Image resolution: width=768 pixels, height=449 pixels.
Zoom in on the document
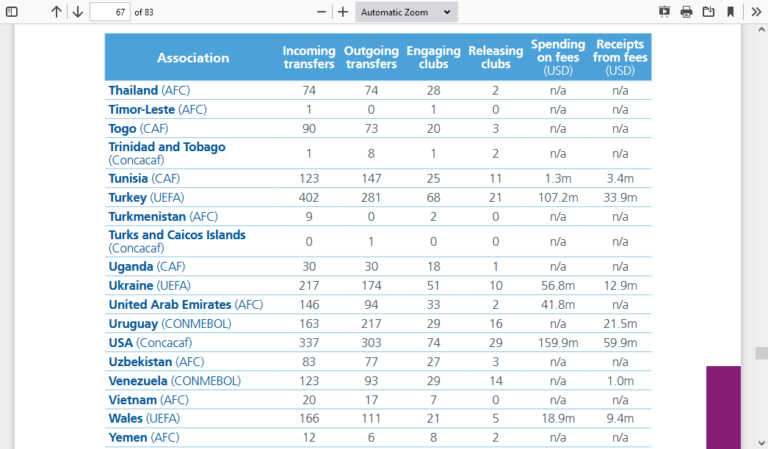[343, 12]
